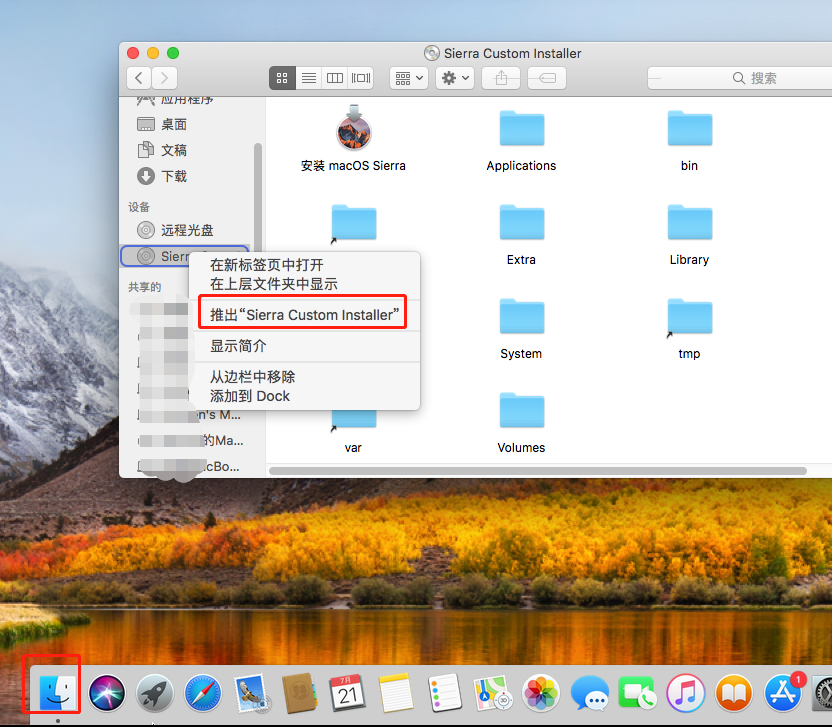This screenshot has width=832, height=727.
Task: Click the sidebar vertical scrollbar
Action: (x=258, y=196)
